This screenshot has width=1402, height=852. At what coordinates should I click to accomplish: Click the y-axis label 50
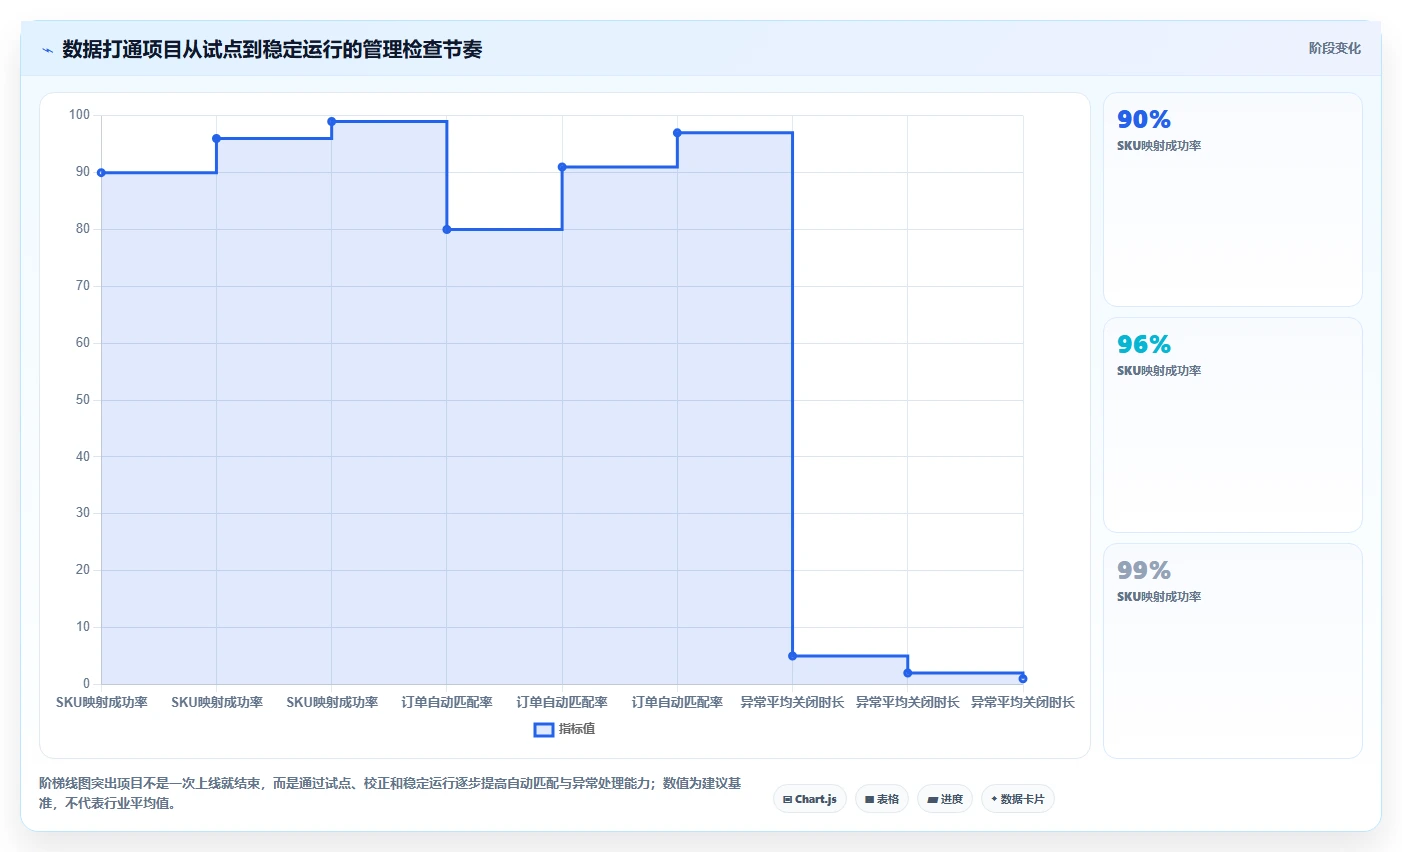(83, 400)
